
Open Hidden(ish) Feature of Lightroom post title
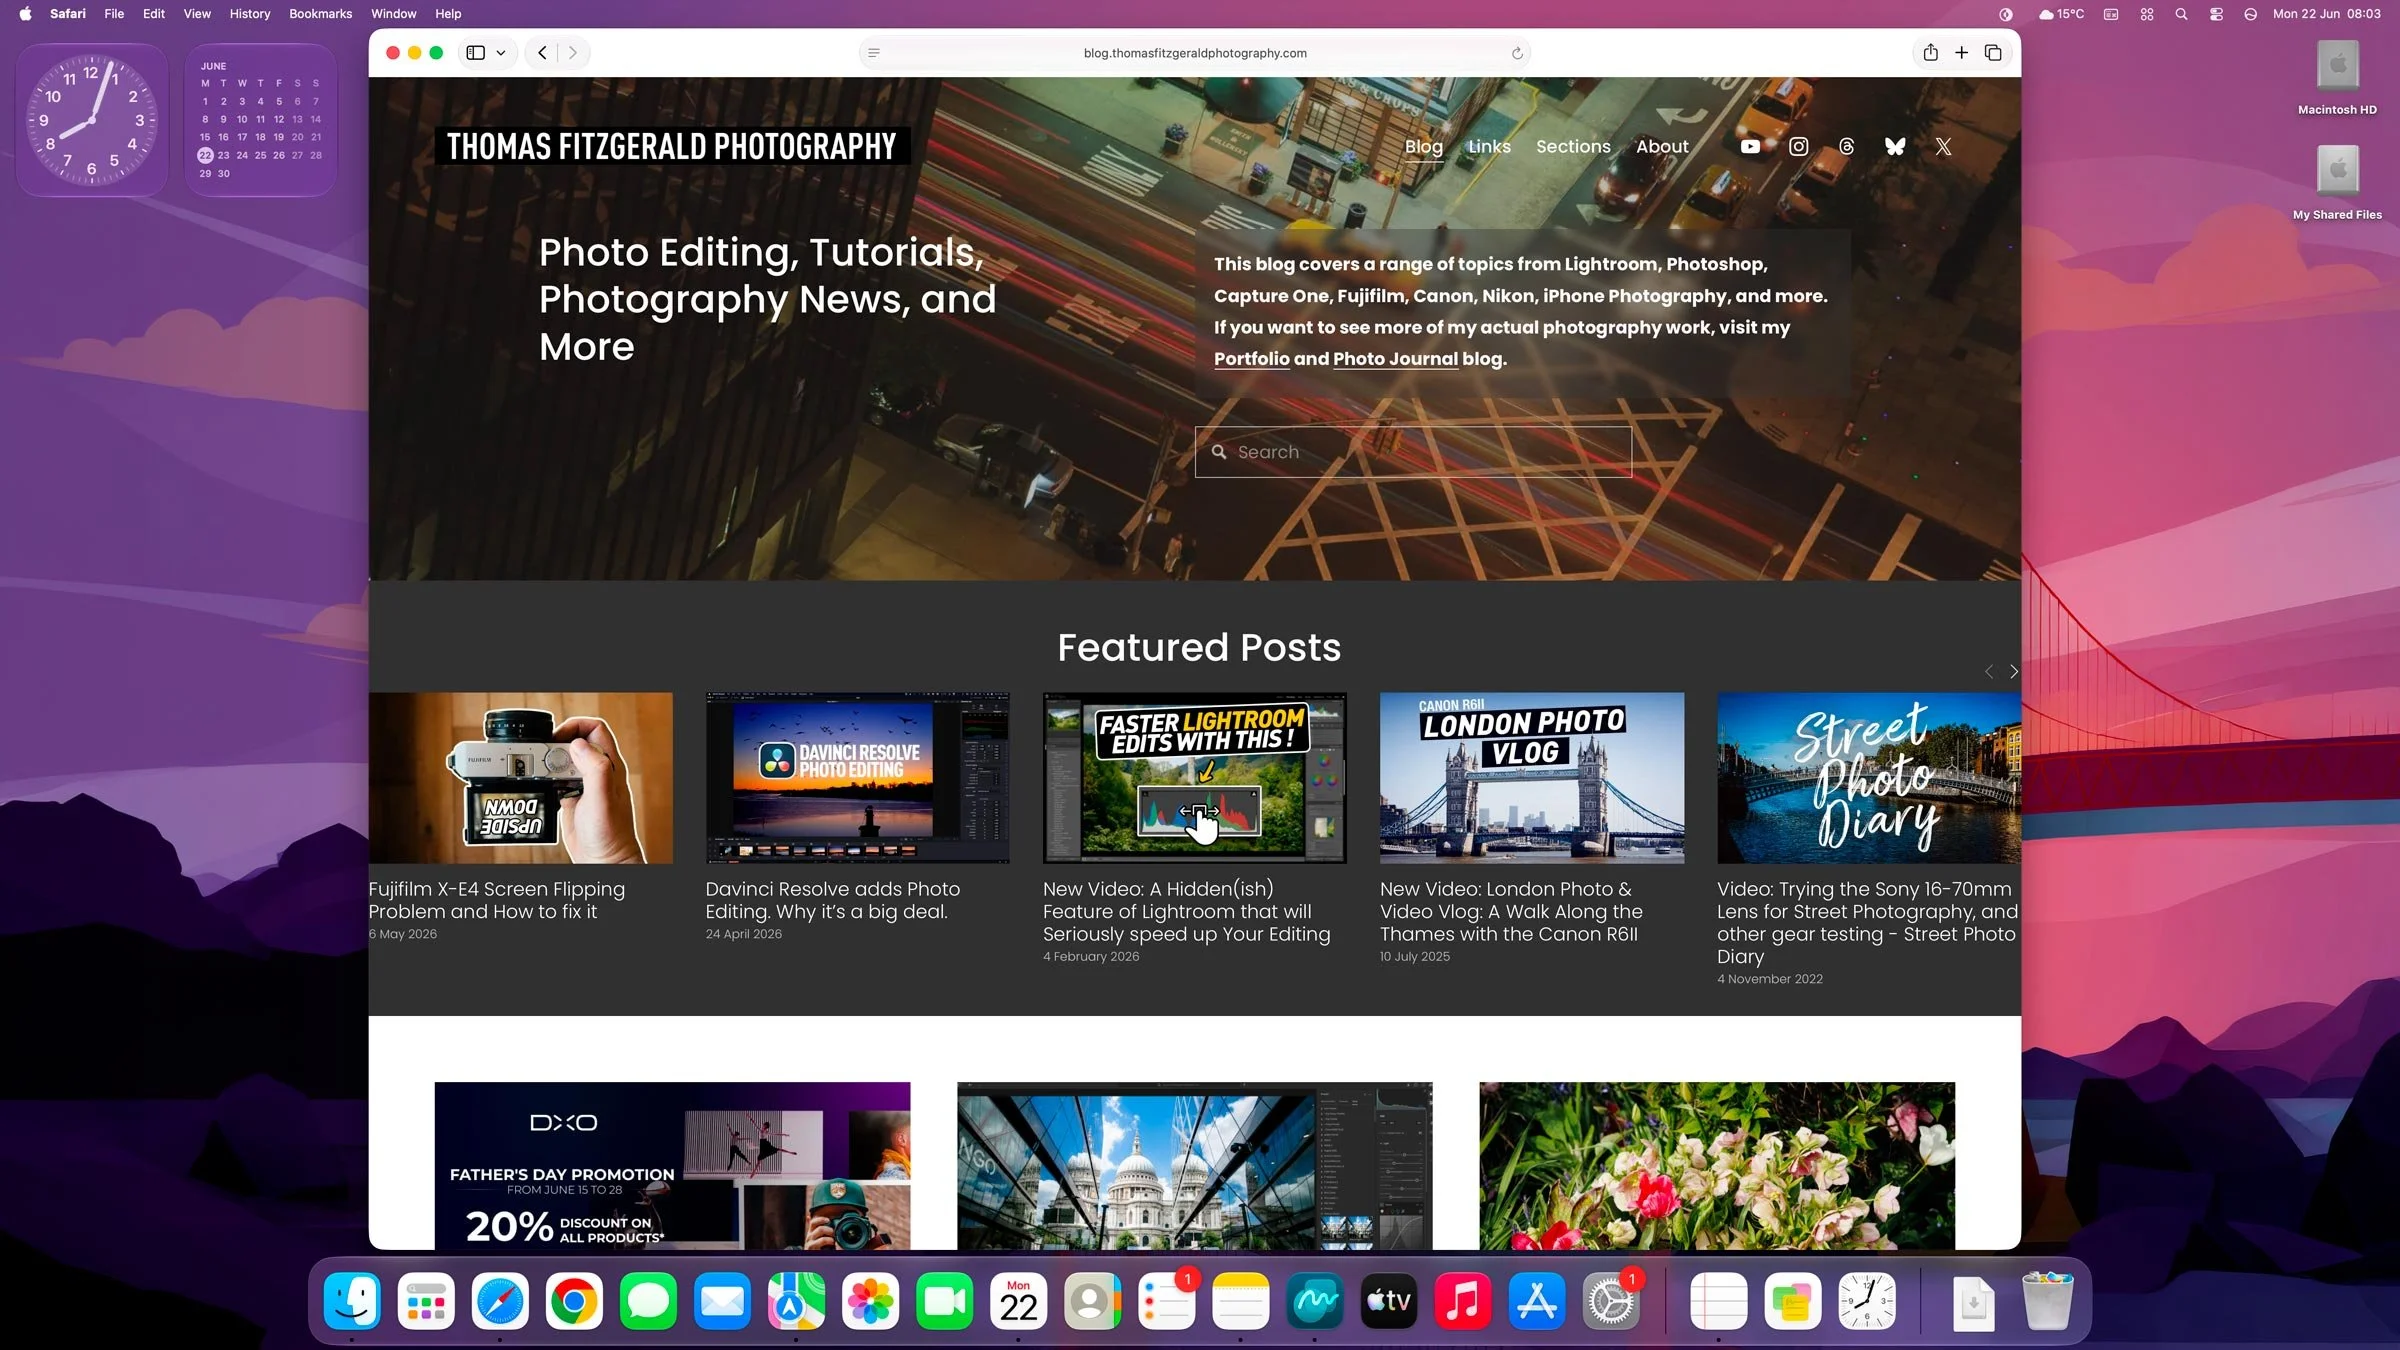click(1186, 911)
